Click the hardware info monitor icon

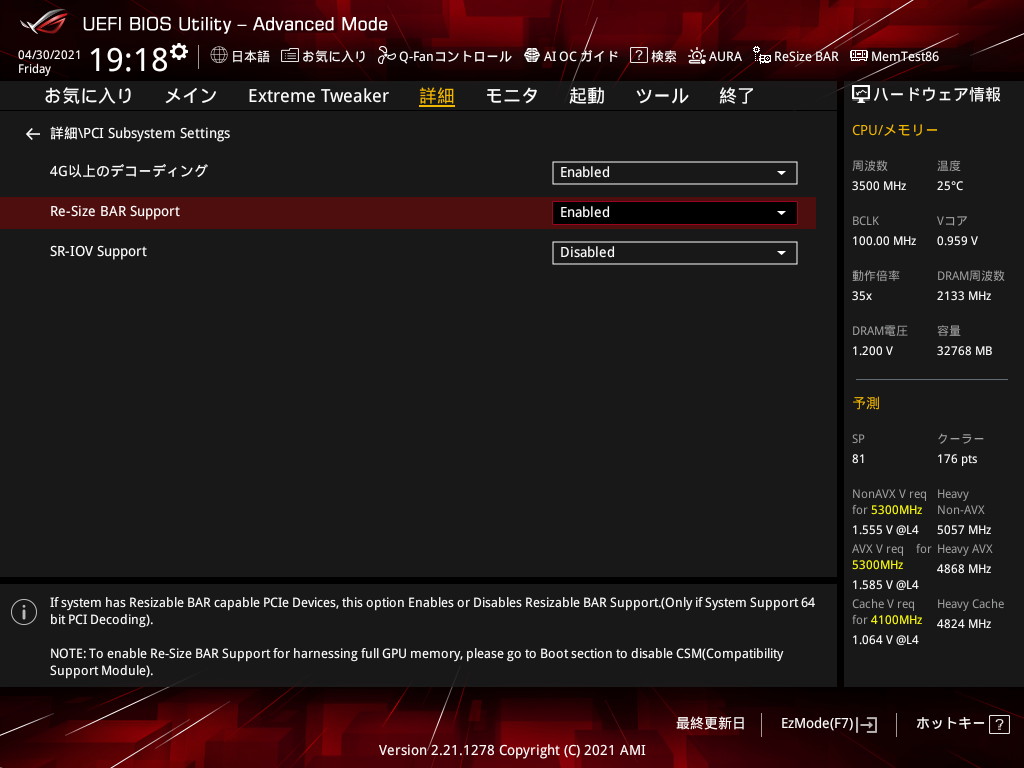pos(861,95)
